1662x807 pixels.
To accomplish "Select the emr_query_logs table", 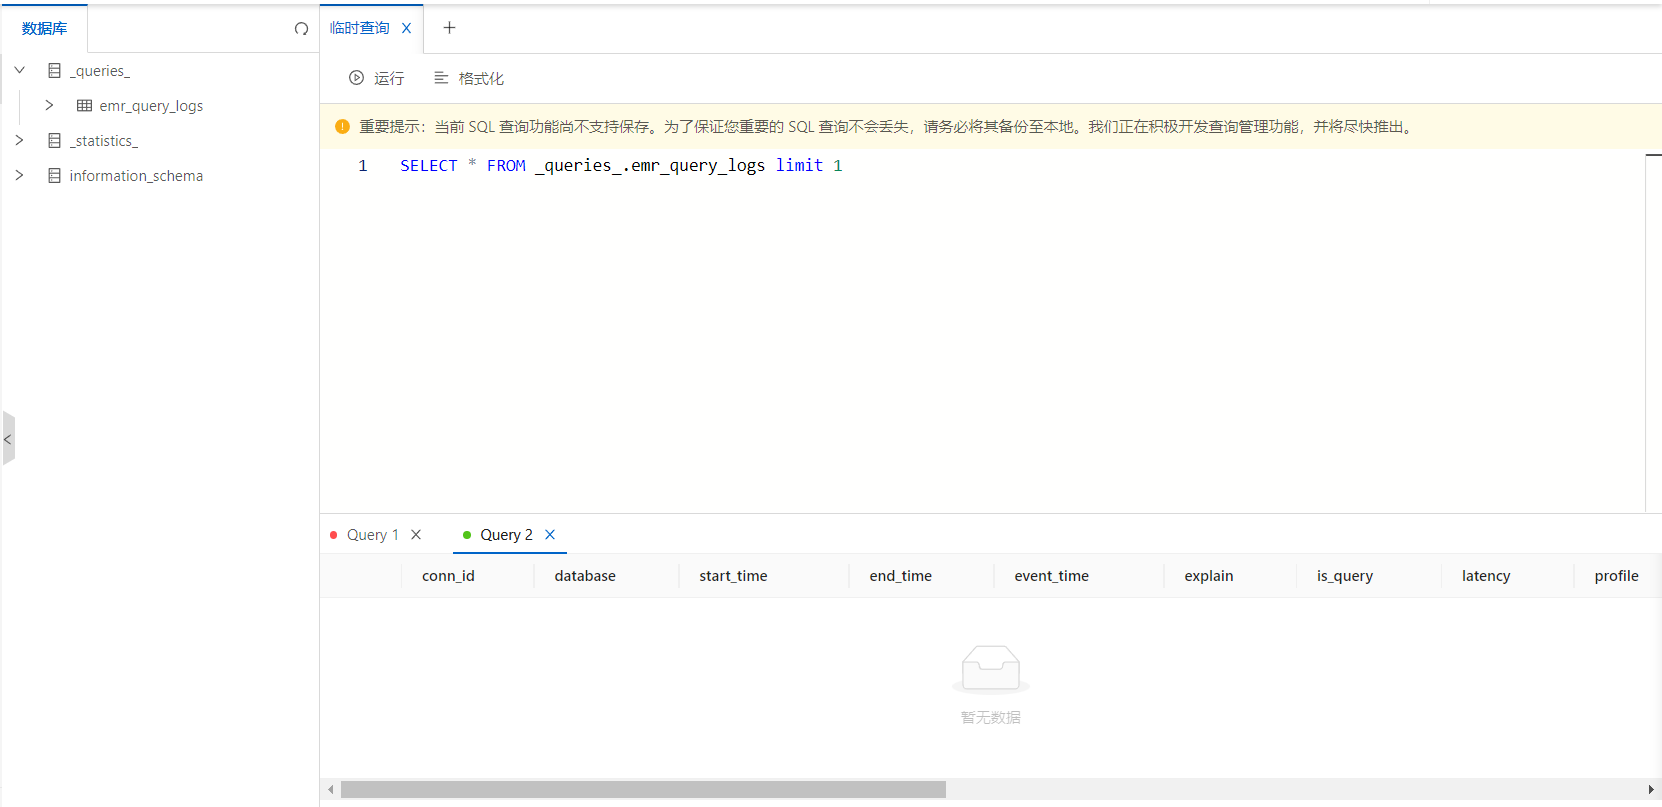I will [x=151, y=106].
